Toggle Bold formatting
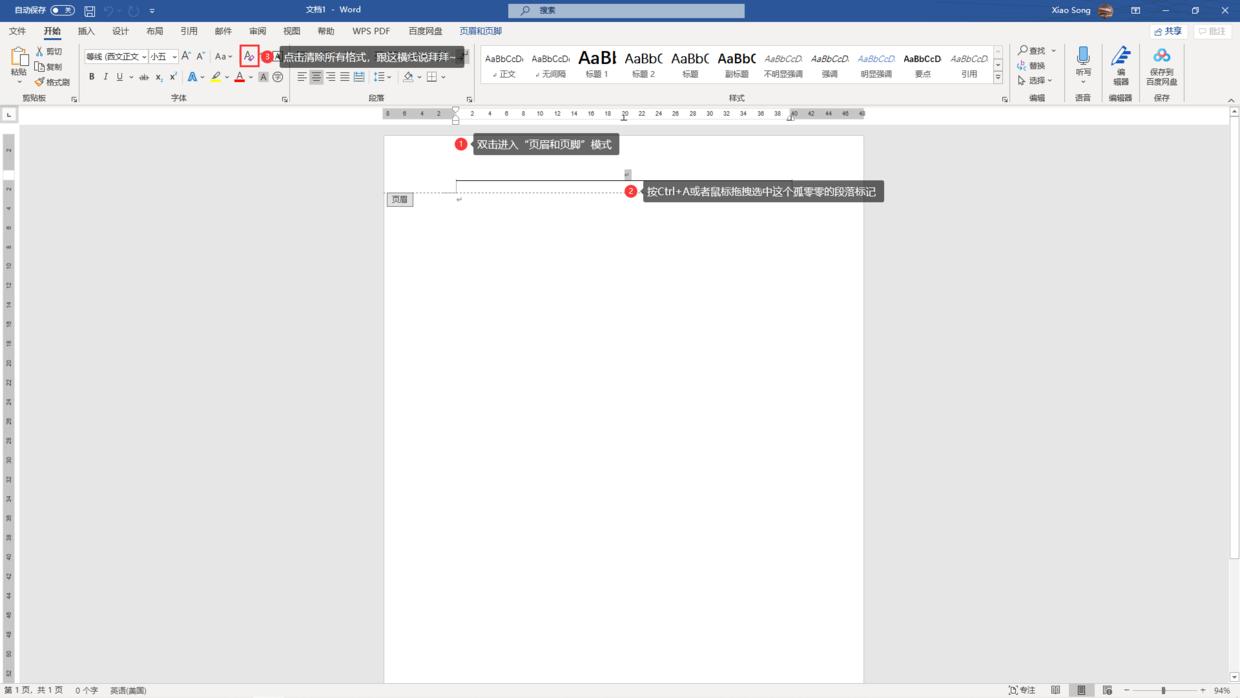The image size is (1240, 698). (92, 77)
